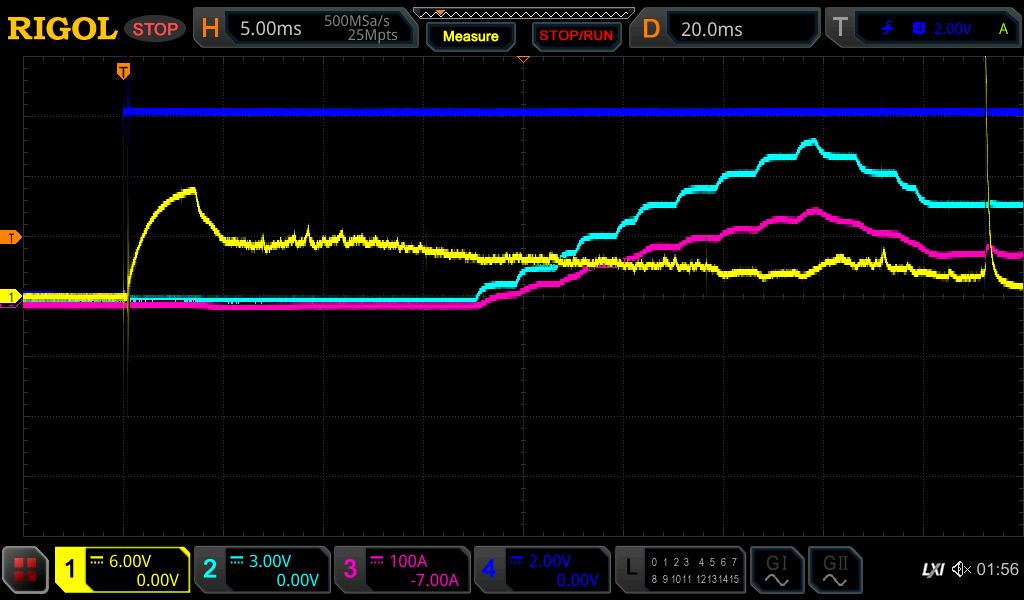Toggle channel 2 with 3.00V scale
The image size is (1024, 600).
(262, 570)
